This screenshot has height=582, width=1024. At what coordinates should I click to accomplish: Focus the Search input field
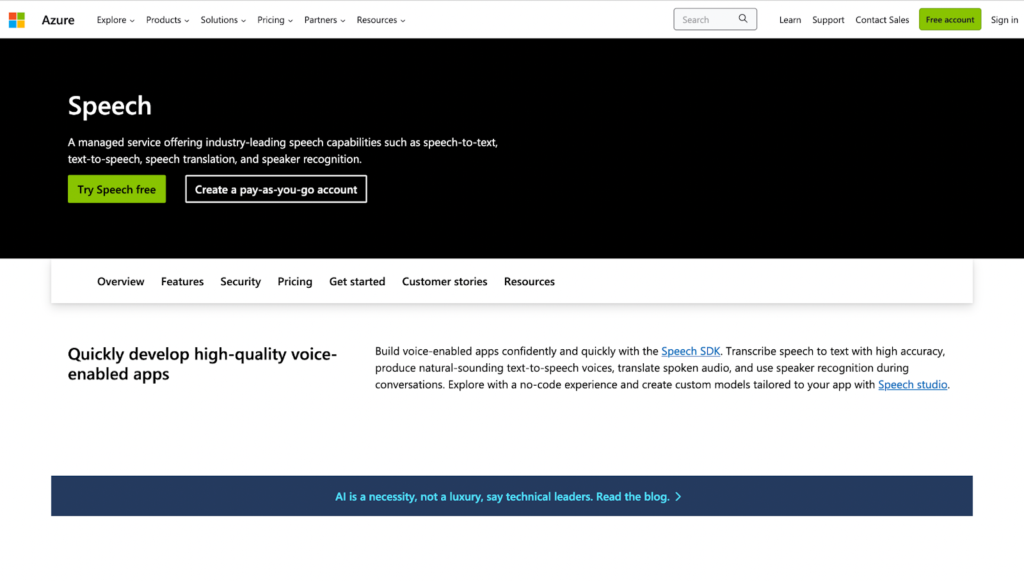[714, 20]
